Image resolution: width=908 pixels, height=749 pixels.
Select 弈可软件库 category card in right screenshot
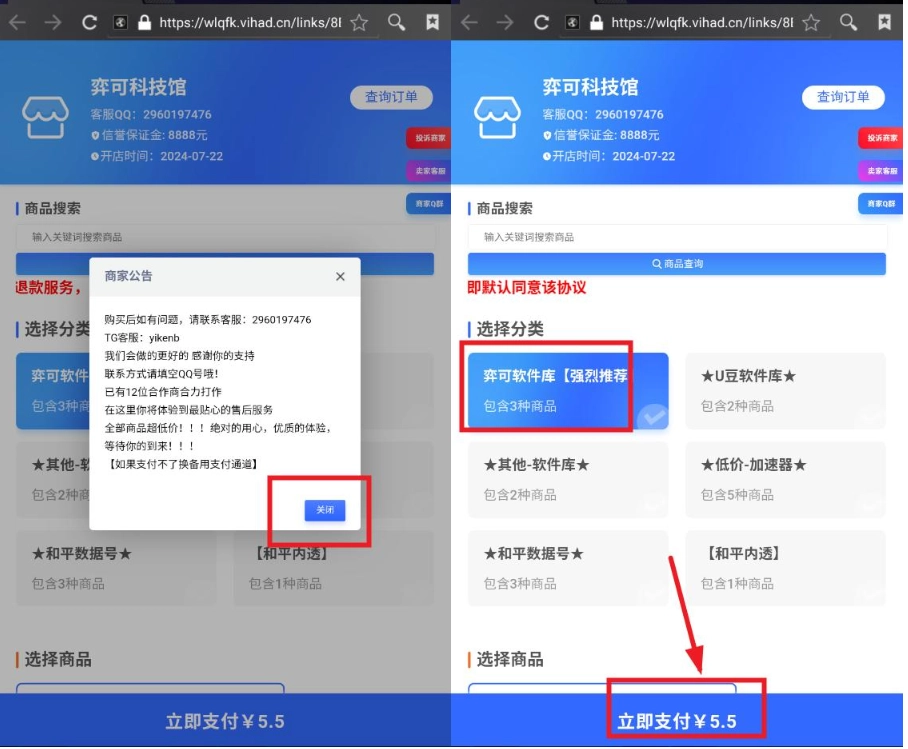coord(568,390)
